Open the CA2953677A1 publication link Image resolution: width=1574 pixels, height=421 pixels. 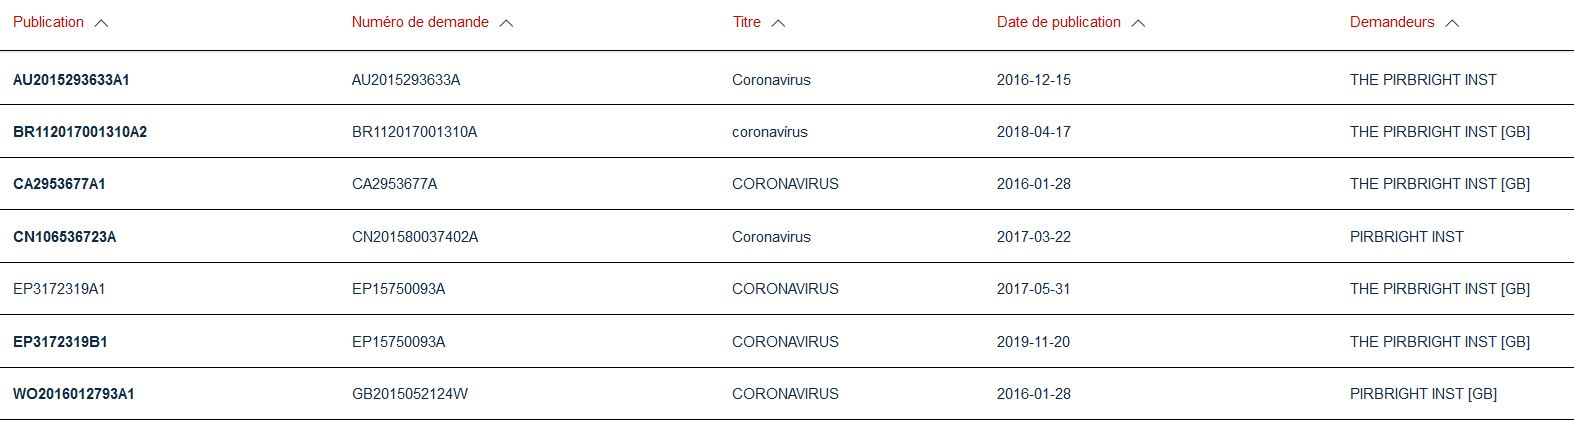(x=59, y=184)
